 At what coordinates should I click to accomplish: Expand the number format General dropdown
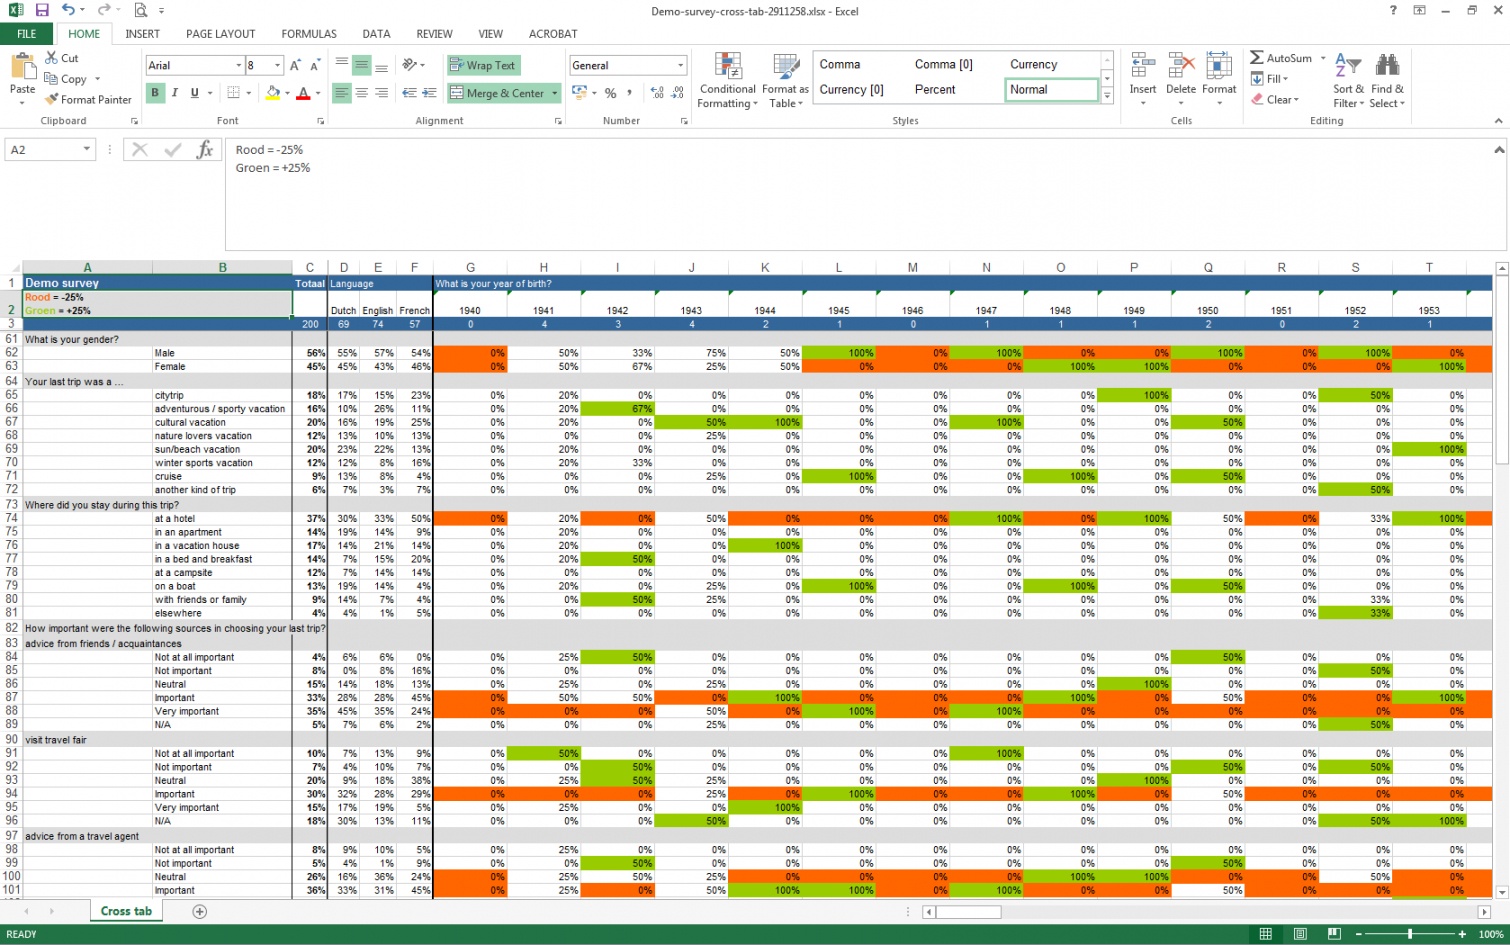pos(680,66)
